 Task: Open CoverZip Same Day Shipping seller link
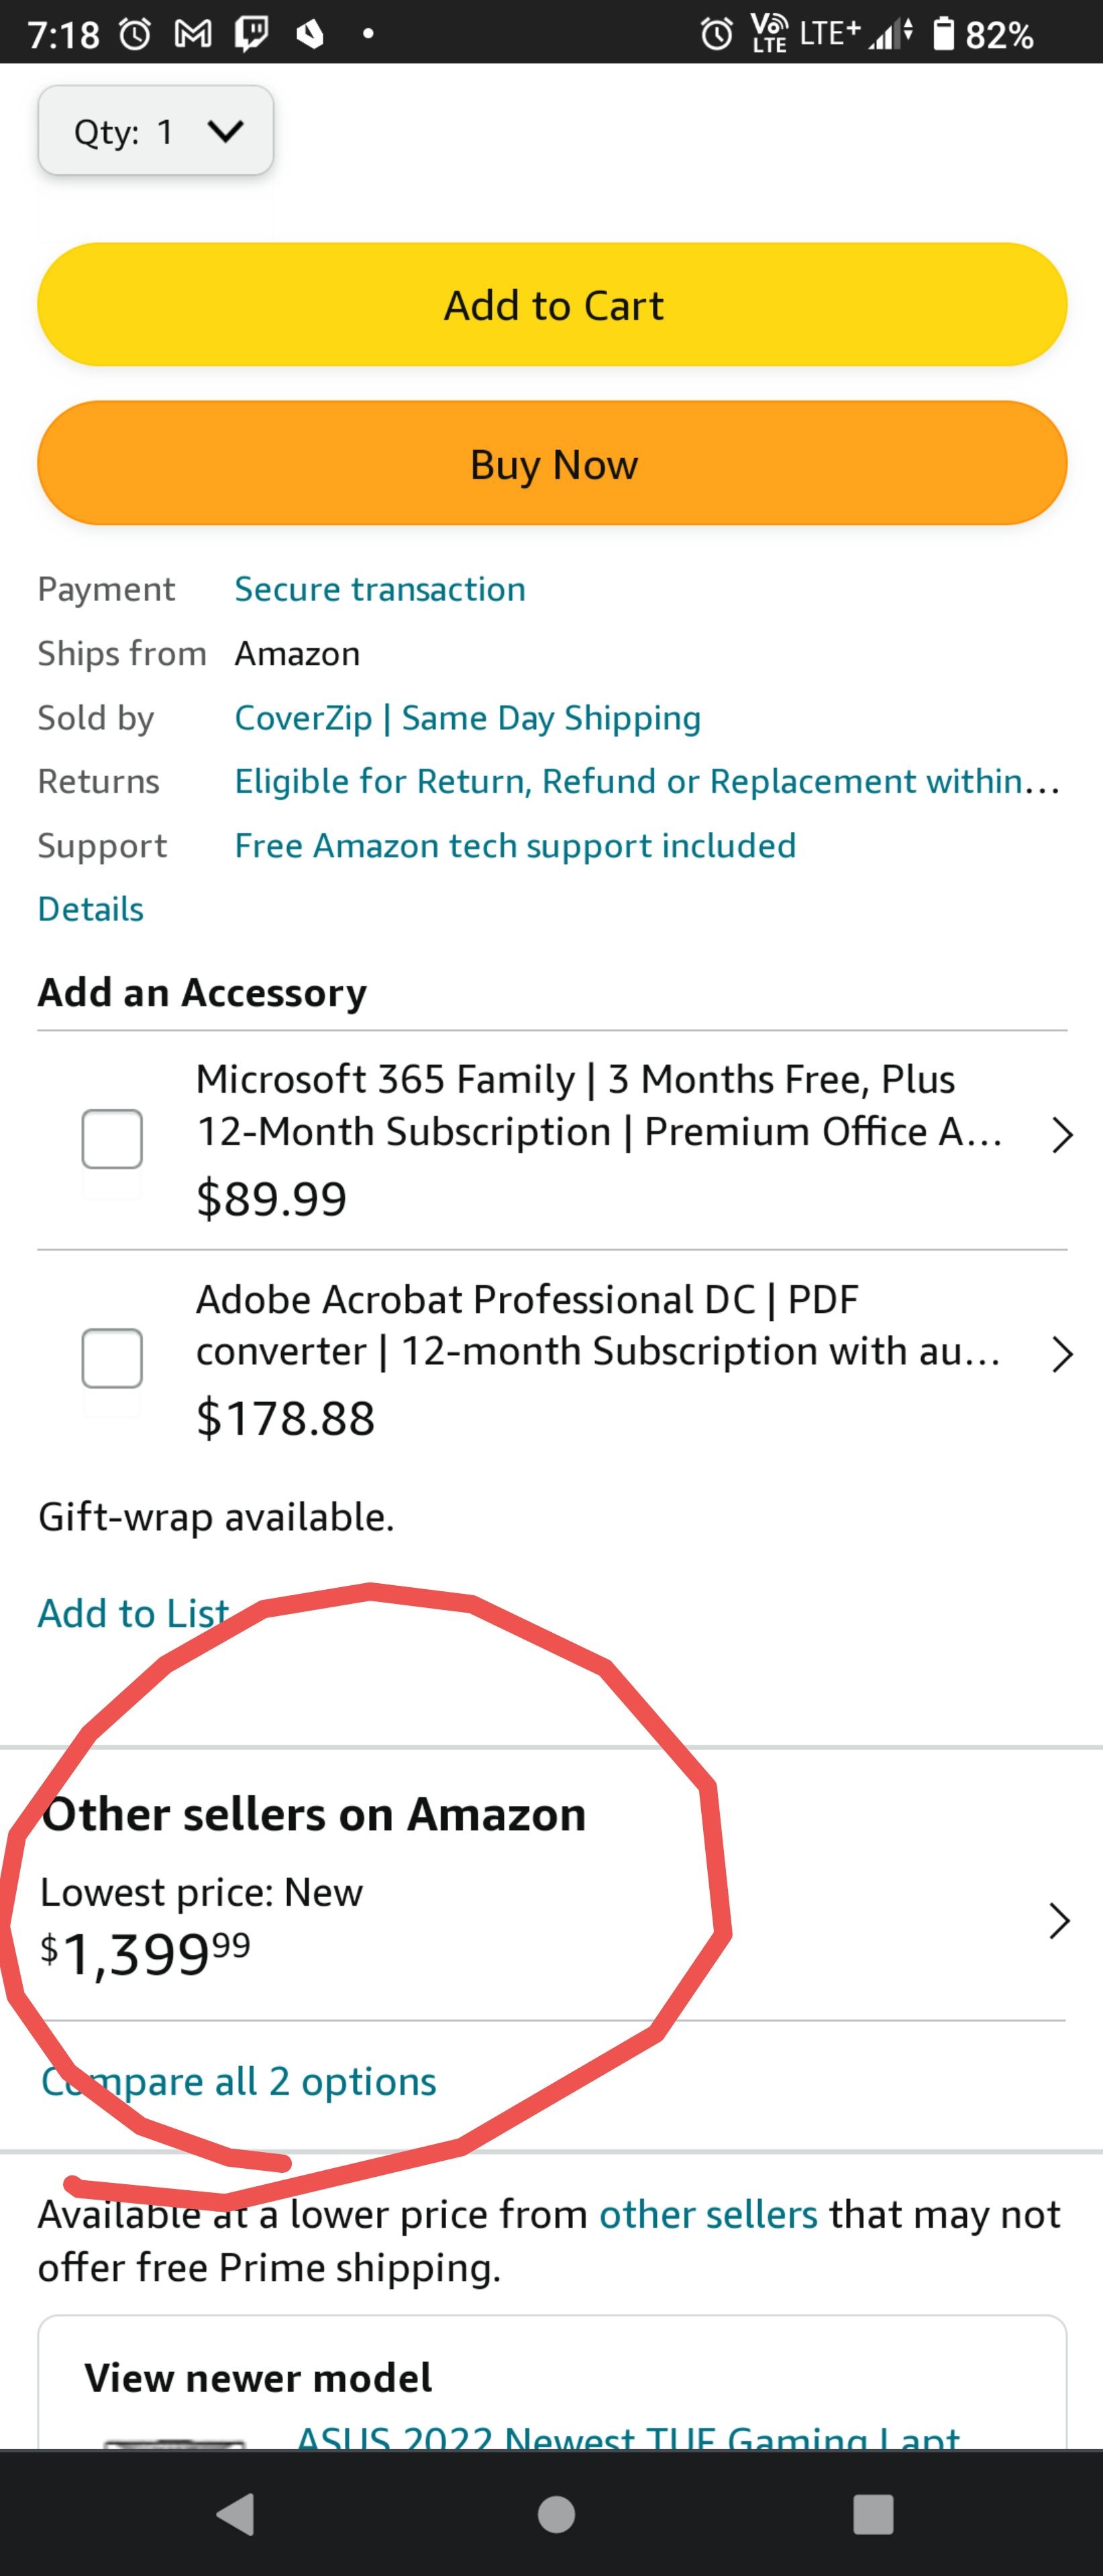(x=467, y=717)
